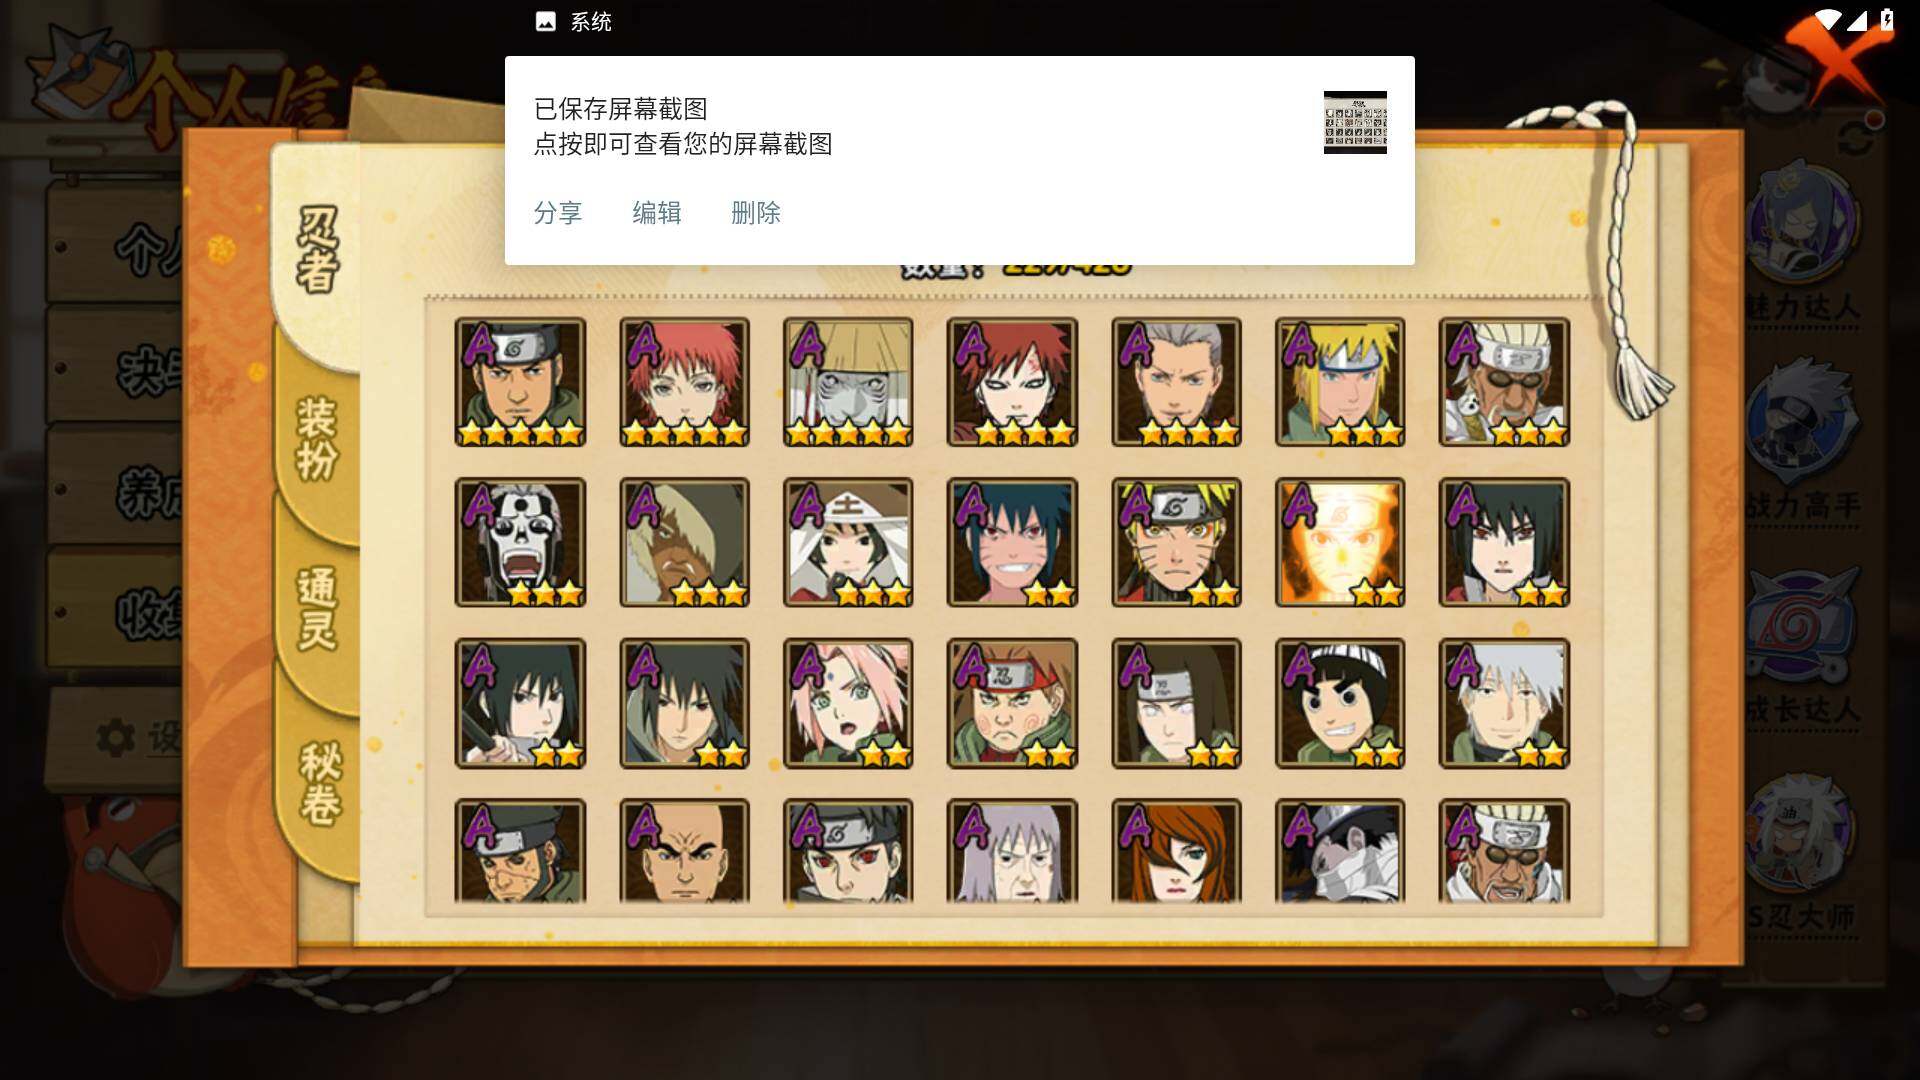The height and width of the screenshot is (1080, 1920).
Task: Choose the glowing Nine-Tails Naruto portrait
Action: point(1340,542)
